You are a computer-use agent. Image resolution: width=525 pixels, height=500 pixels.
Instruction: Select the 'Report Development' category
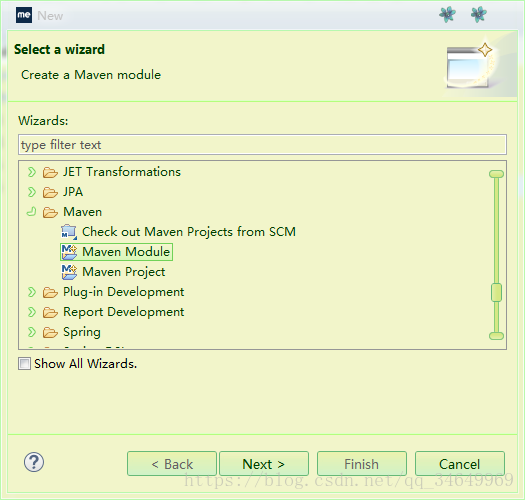[x=124, y=312]
